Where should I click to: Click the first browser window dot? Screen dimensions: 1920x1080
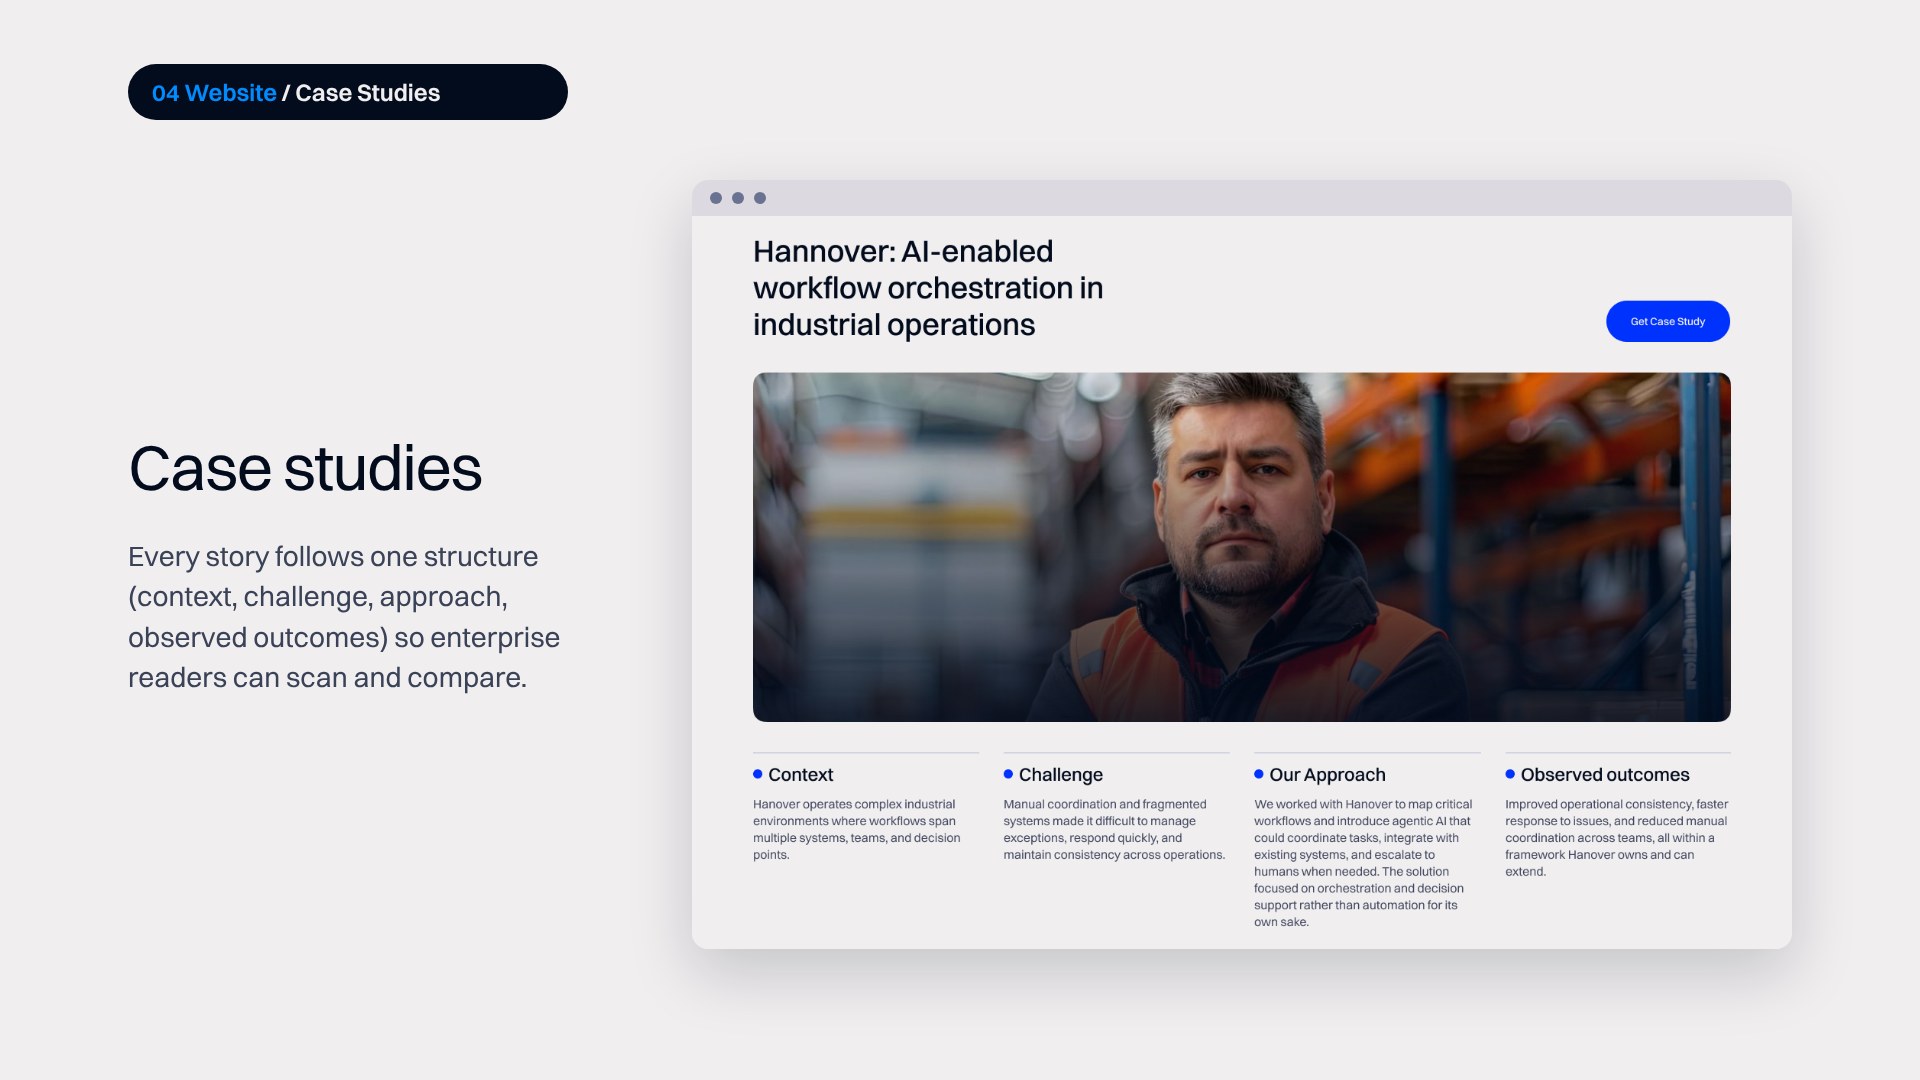(716, 198)
